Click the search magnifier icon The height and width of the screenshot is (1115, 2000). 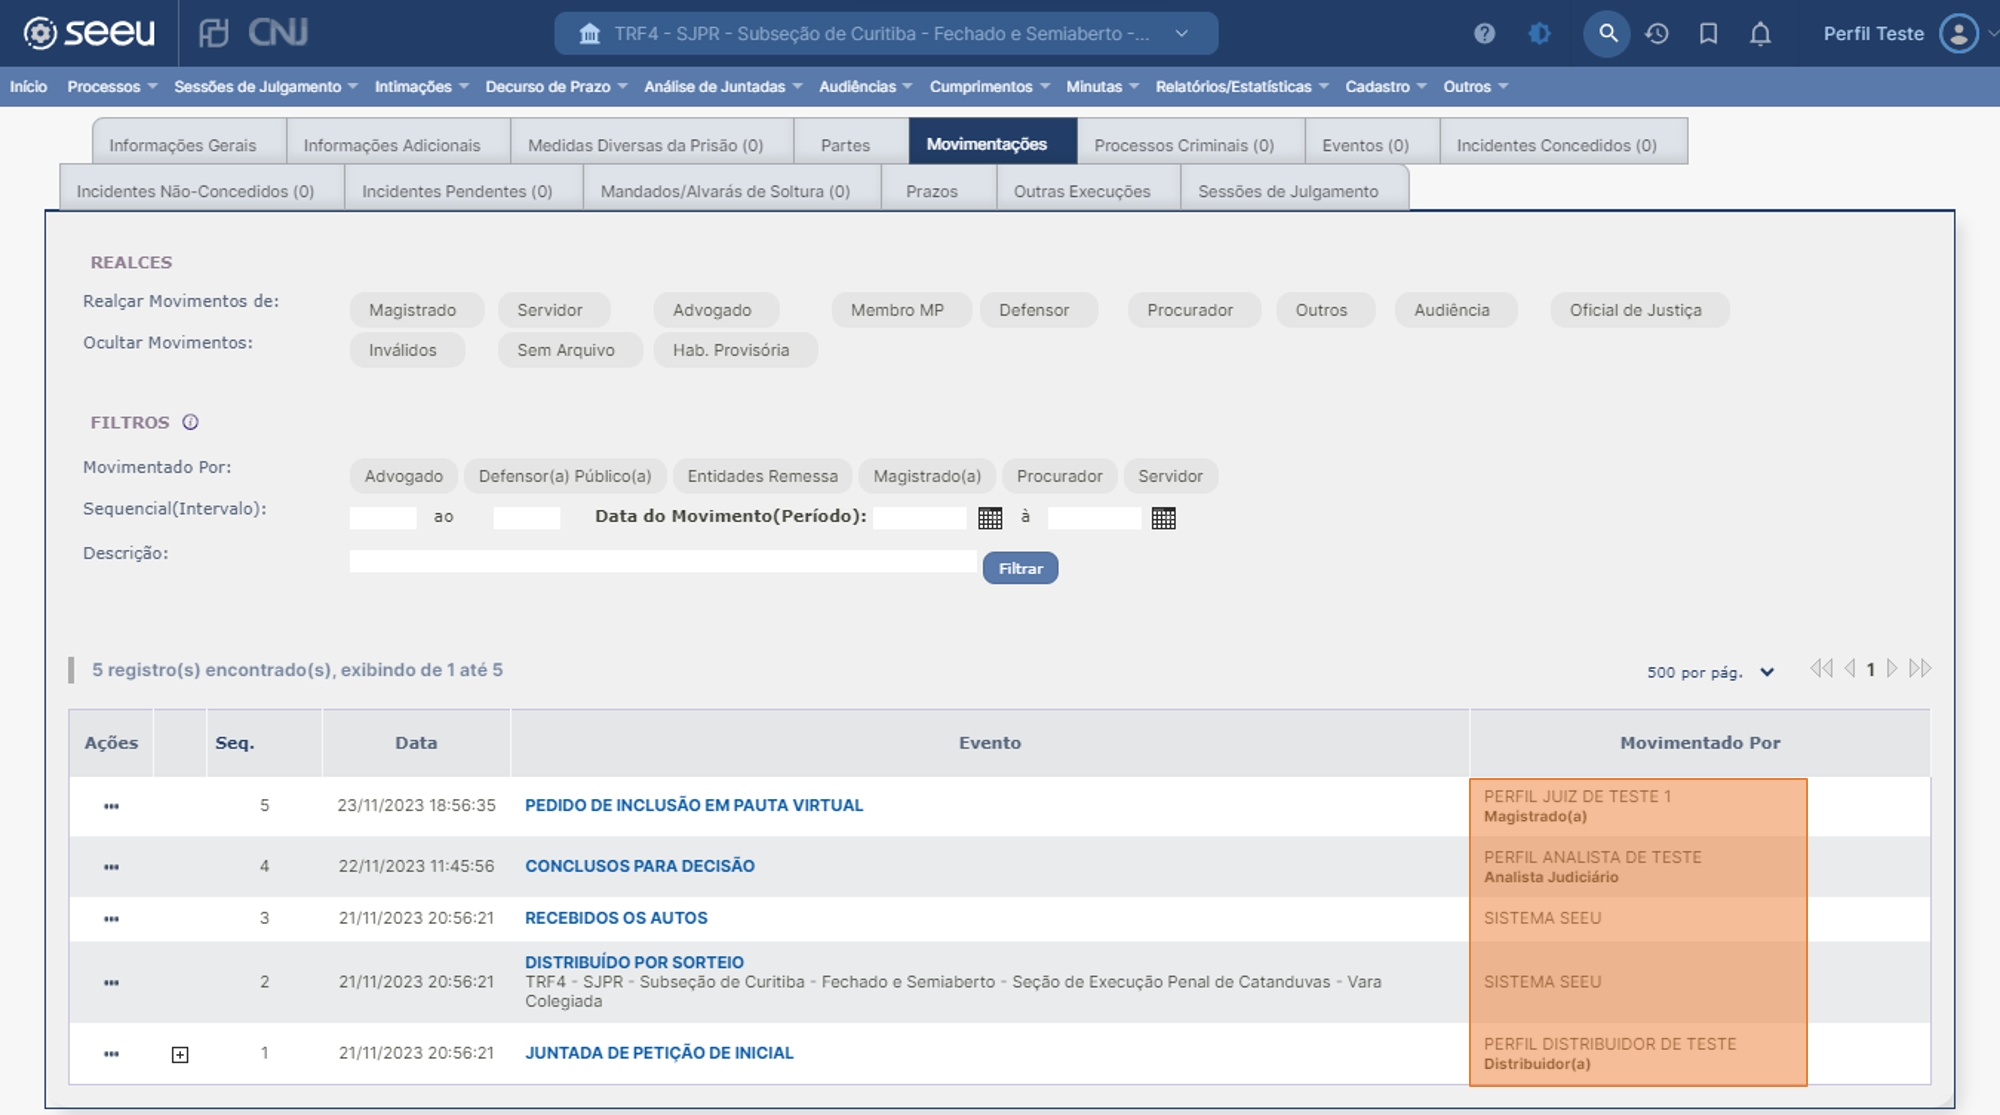click(x=1607, y=34)
